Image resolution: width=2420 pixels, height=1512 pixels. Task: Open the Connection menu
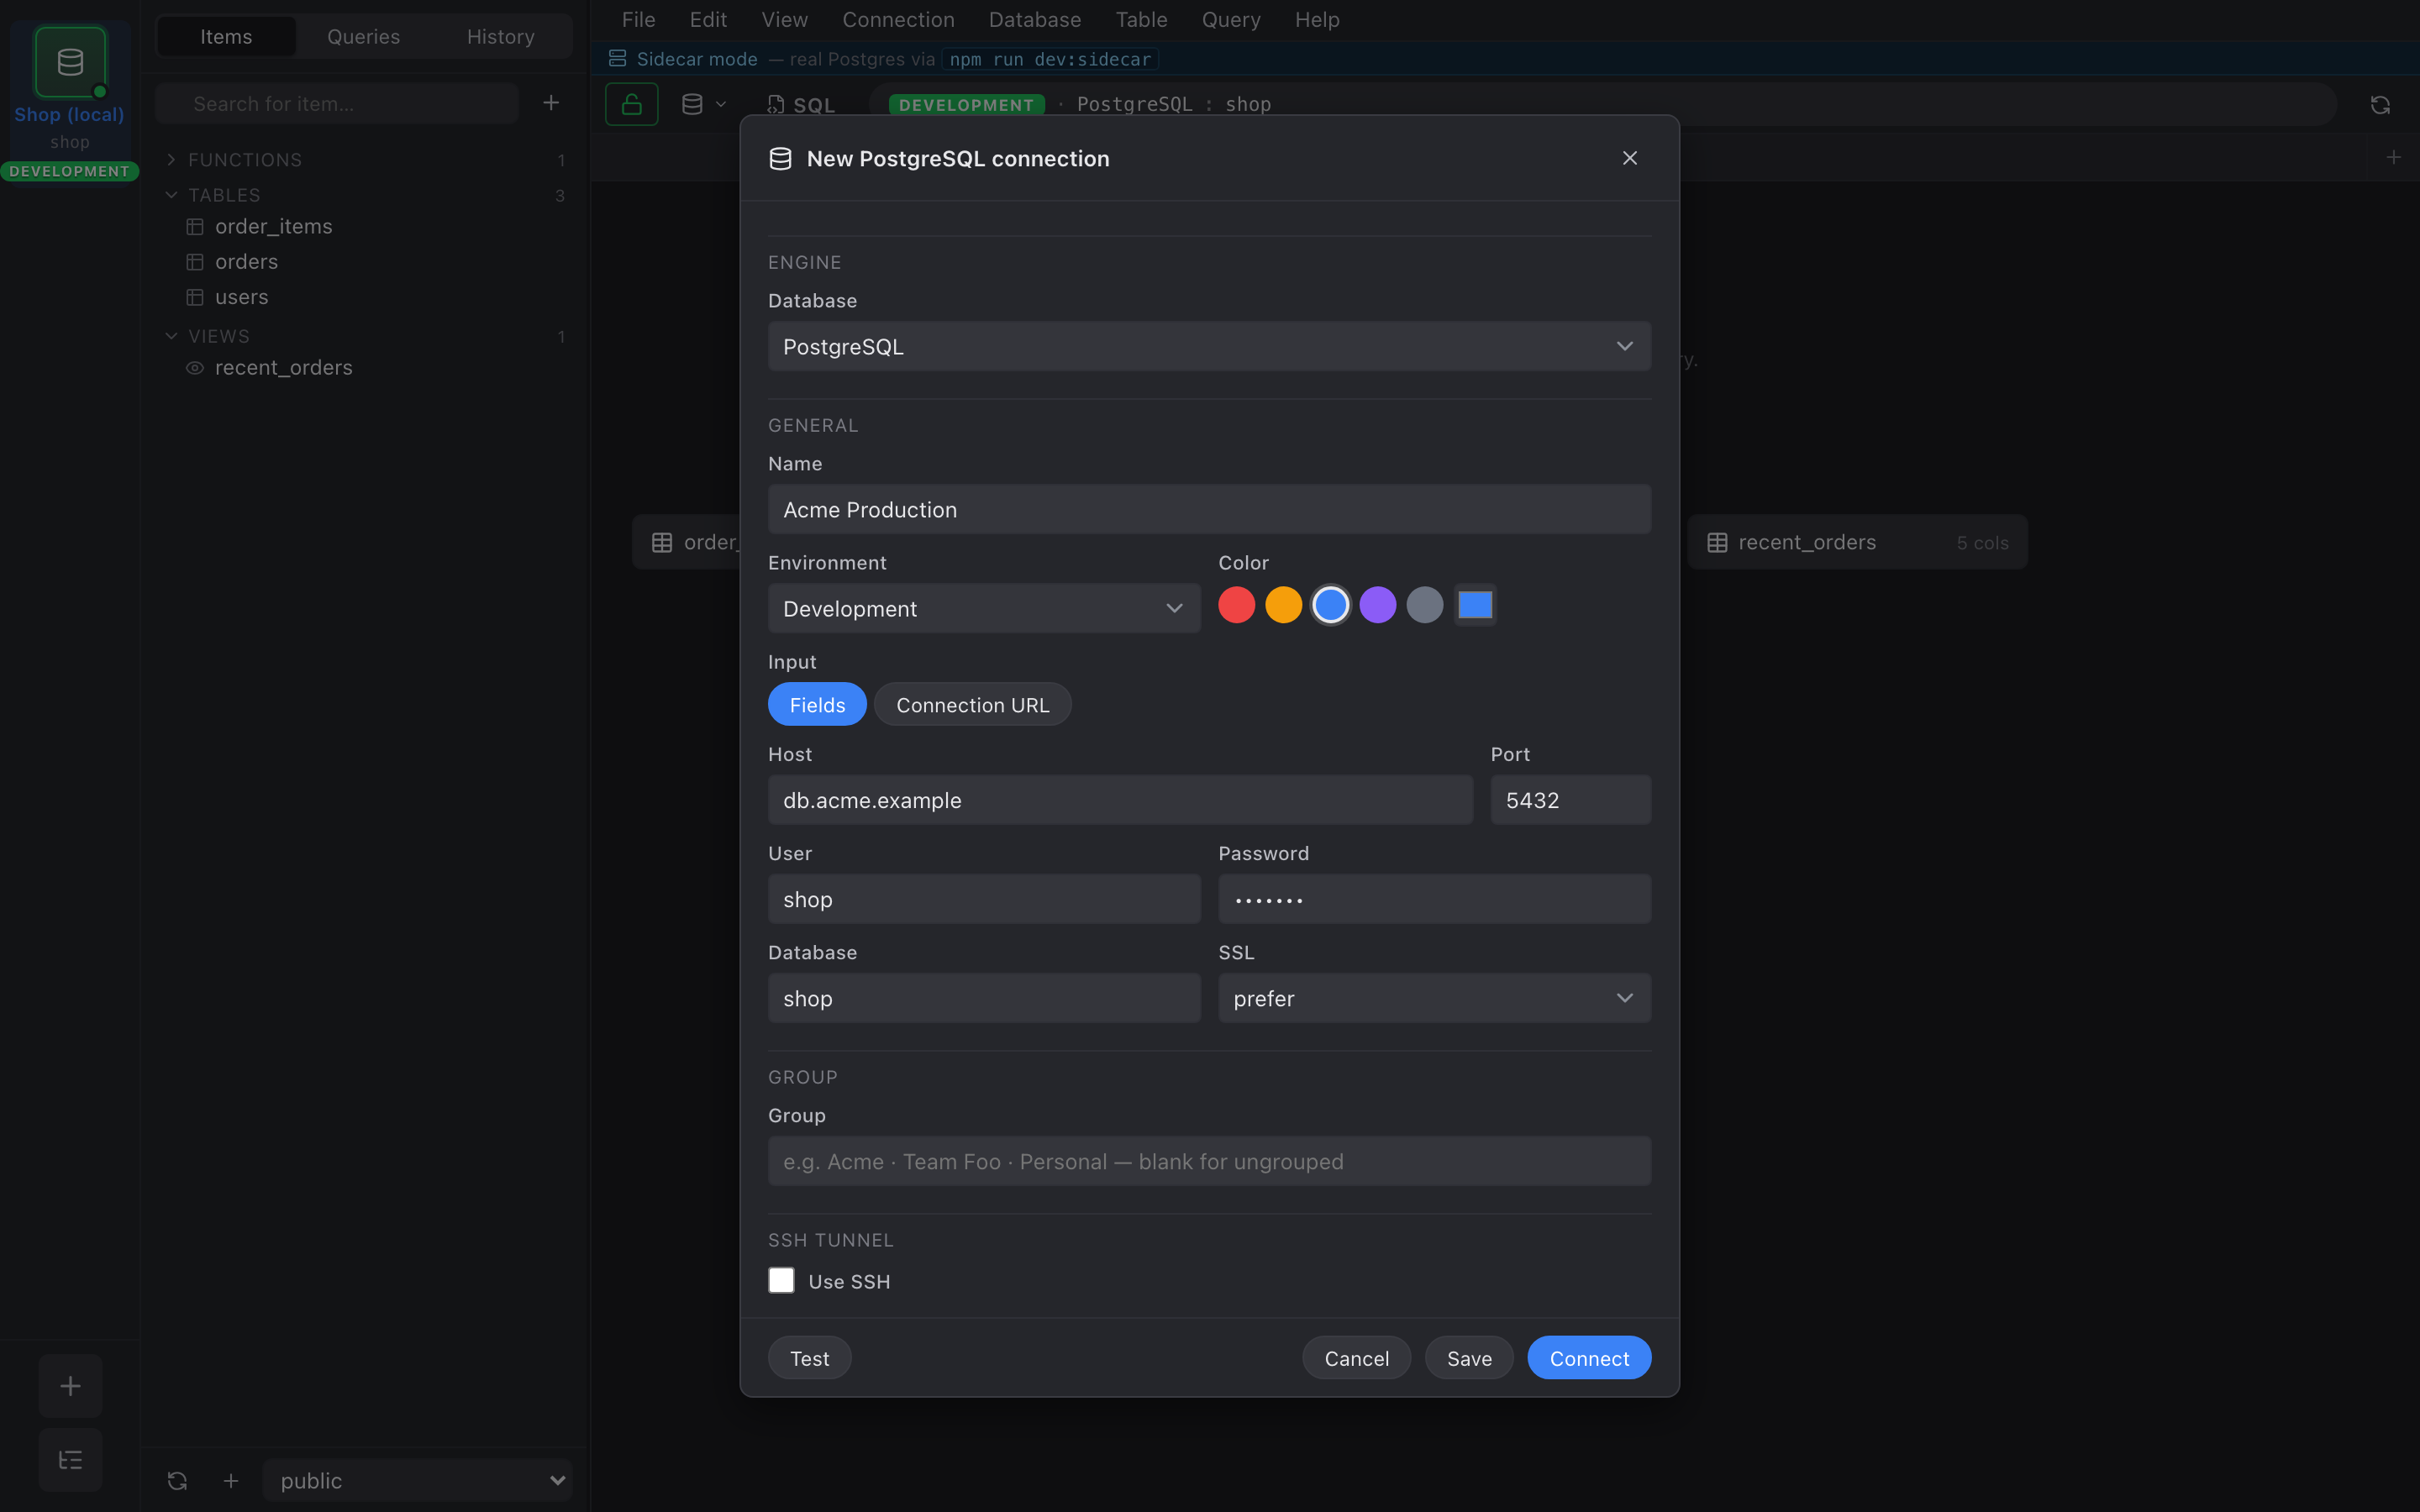click(898, 20)
